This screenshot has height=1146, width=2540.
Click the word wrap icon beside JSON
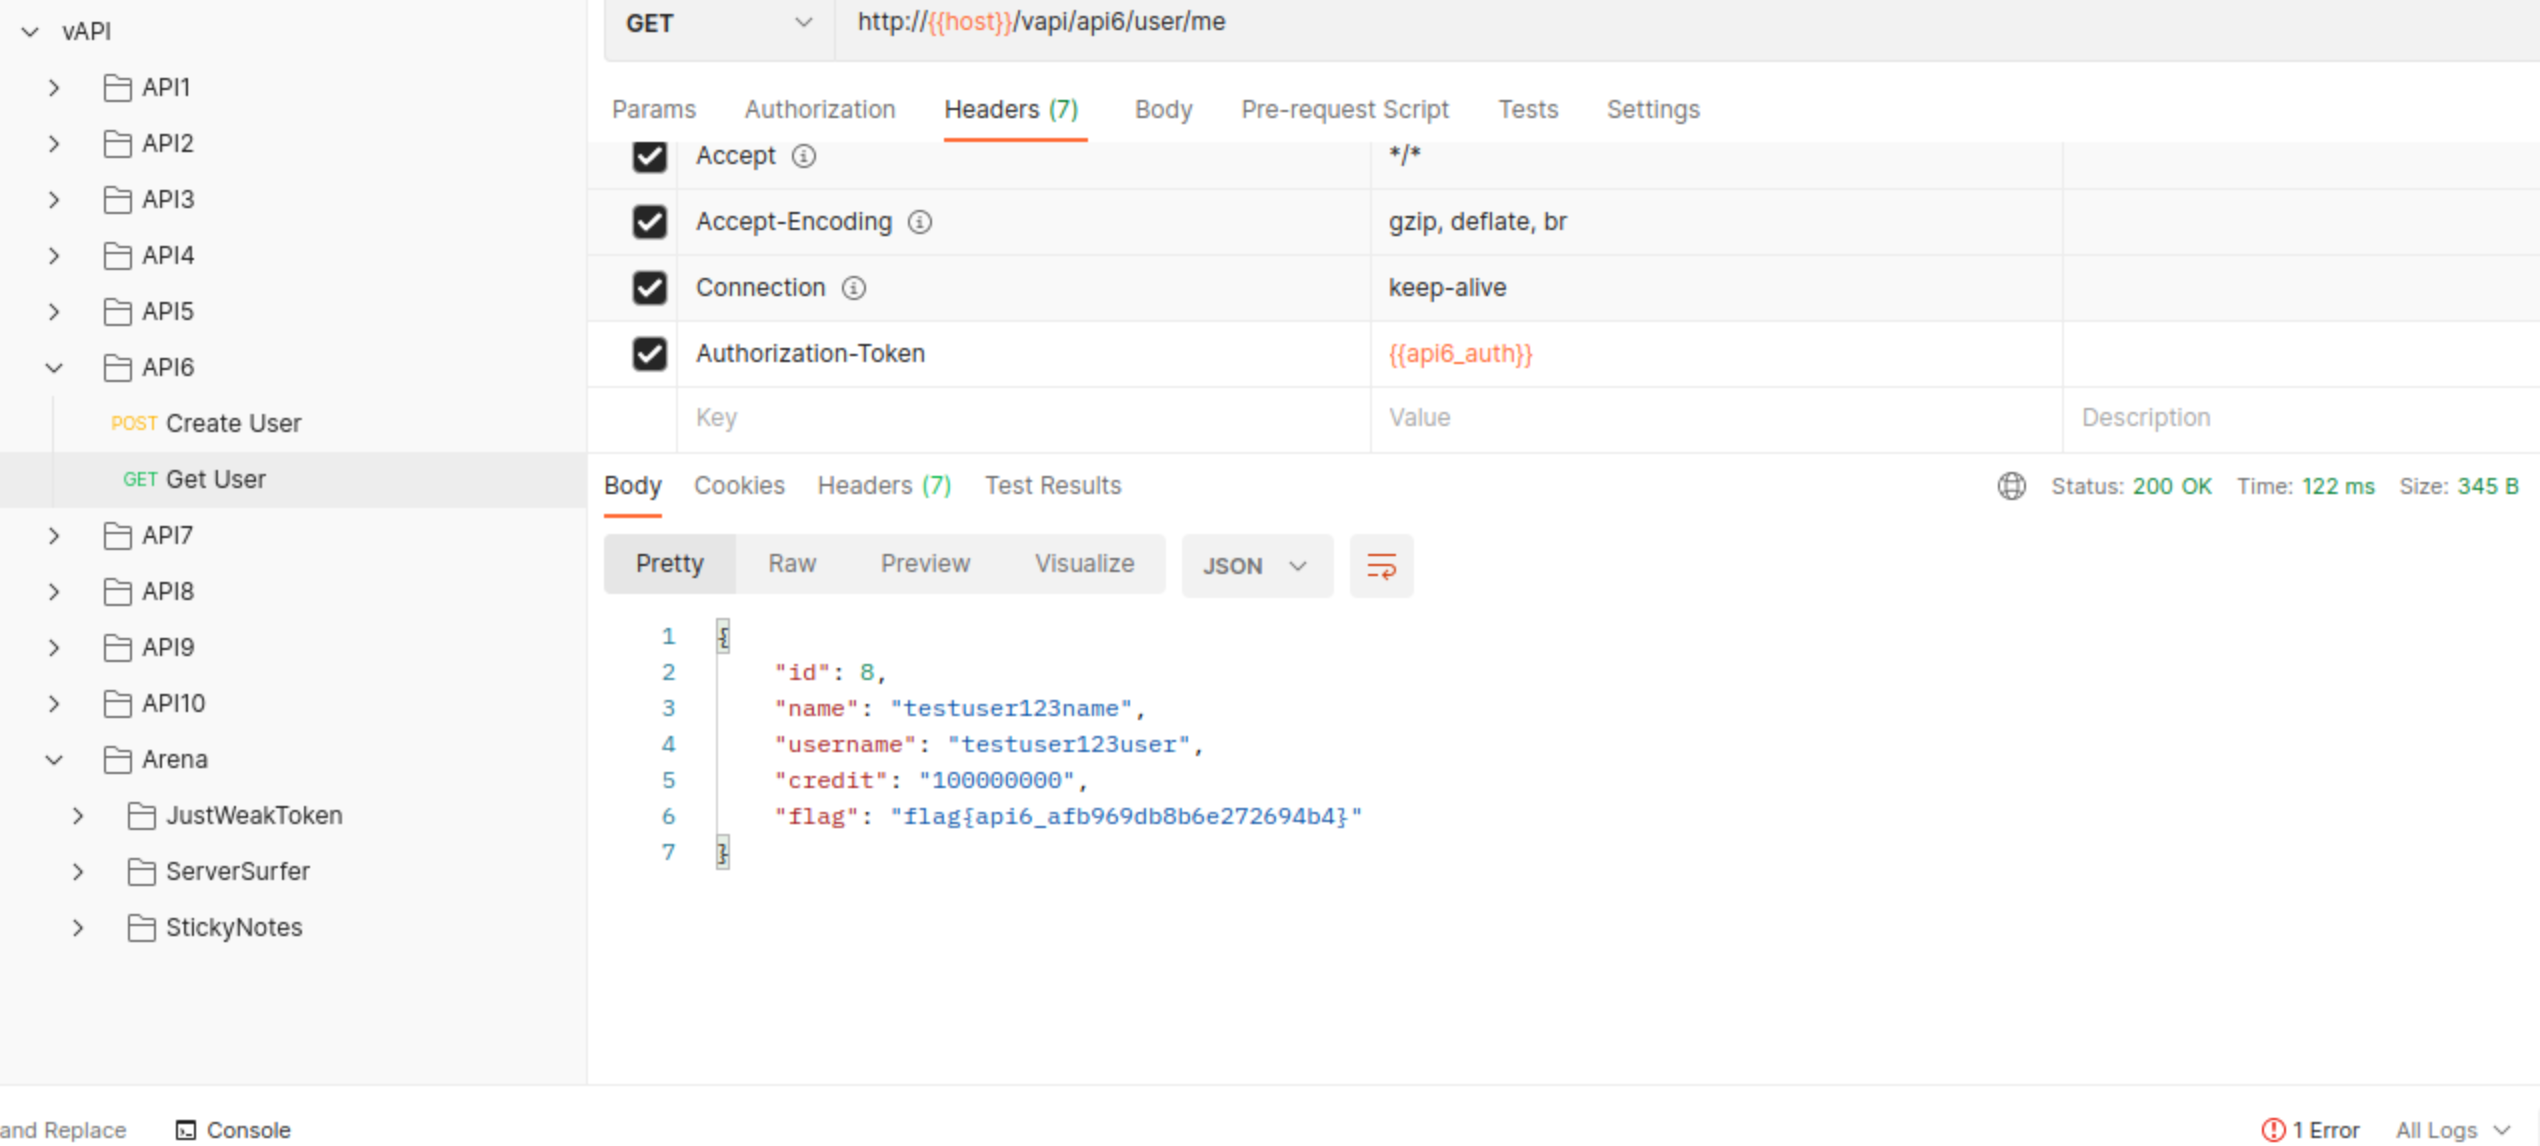tap(1381, 566)
